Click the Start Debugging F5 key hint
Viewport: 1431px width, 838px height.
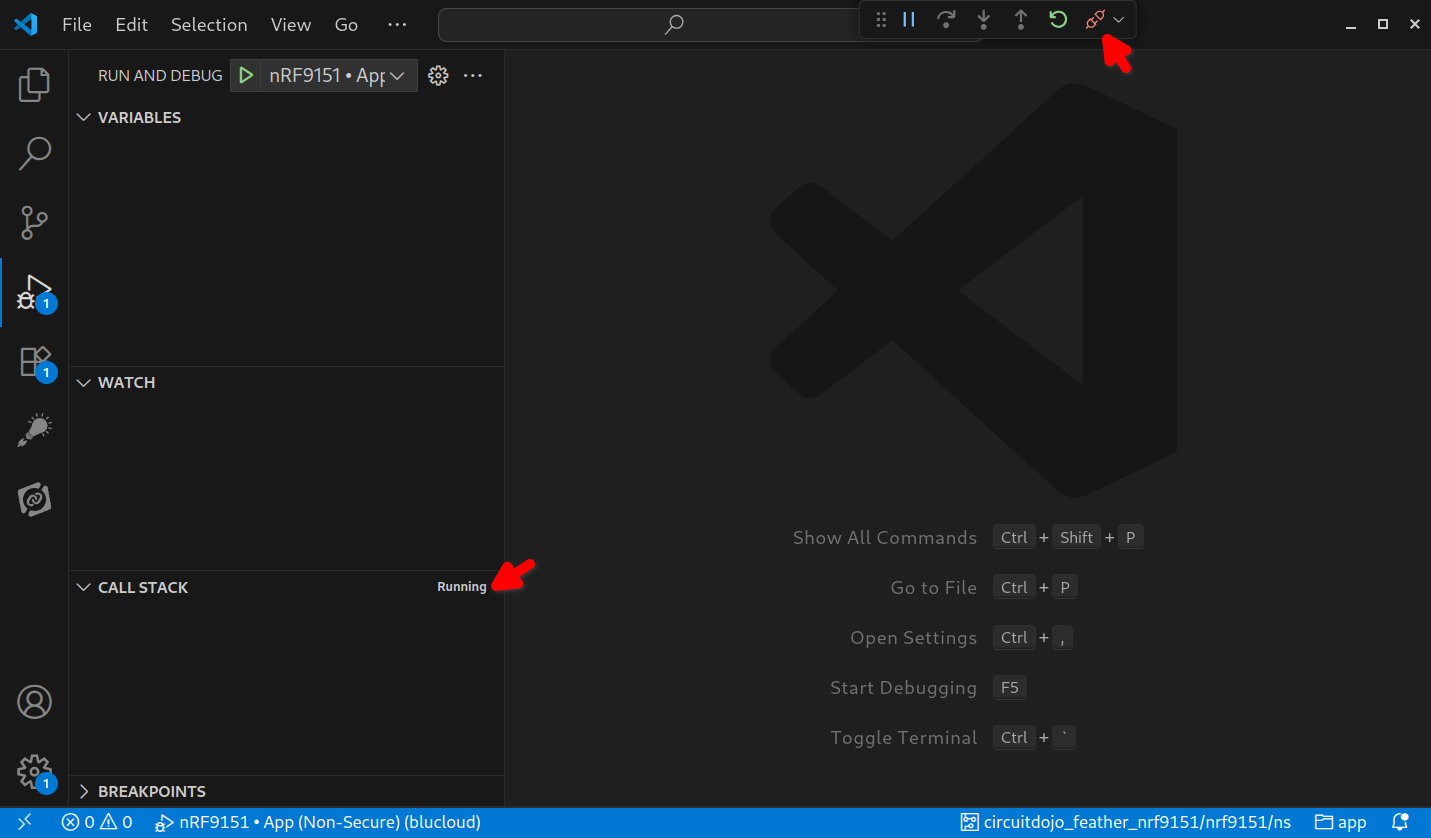click(x=1010, y=688)
